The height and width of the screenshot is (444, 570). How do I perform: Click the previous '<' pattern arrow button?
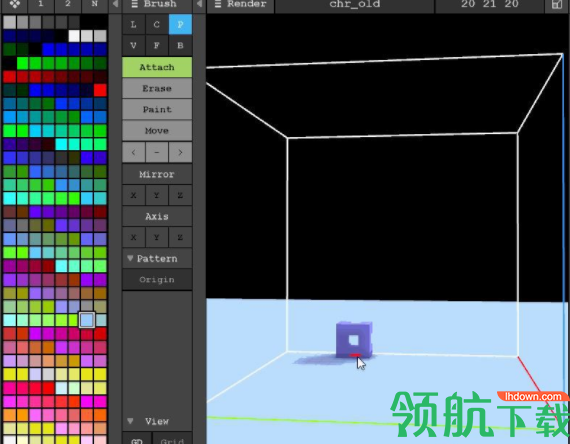(133, 152)
